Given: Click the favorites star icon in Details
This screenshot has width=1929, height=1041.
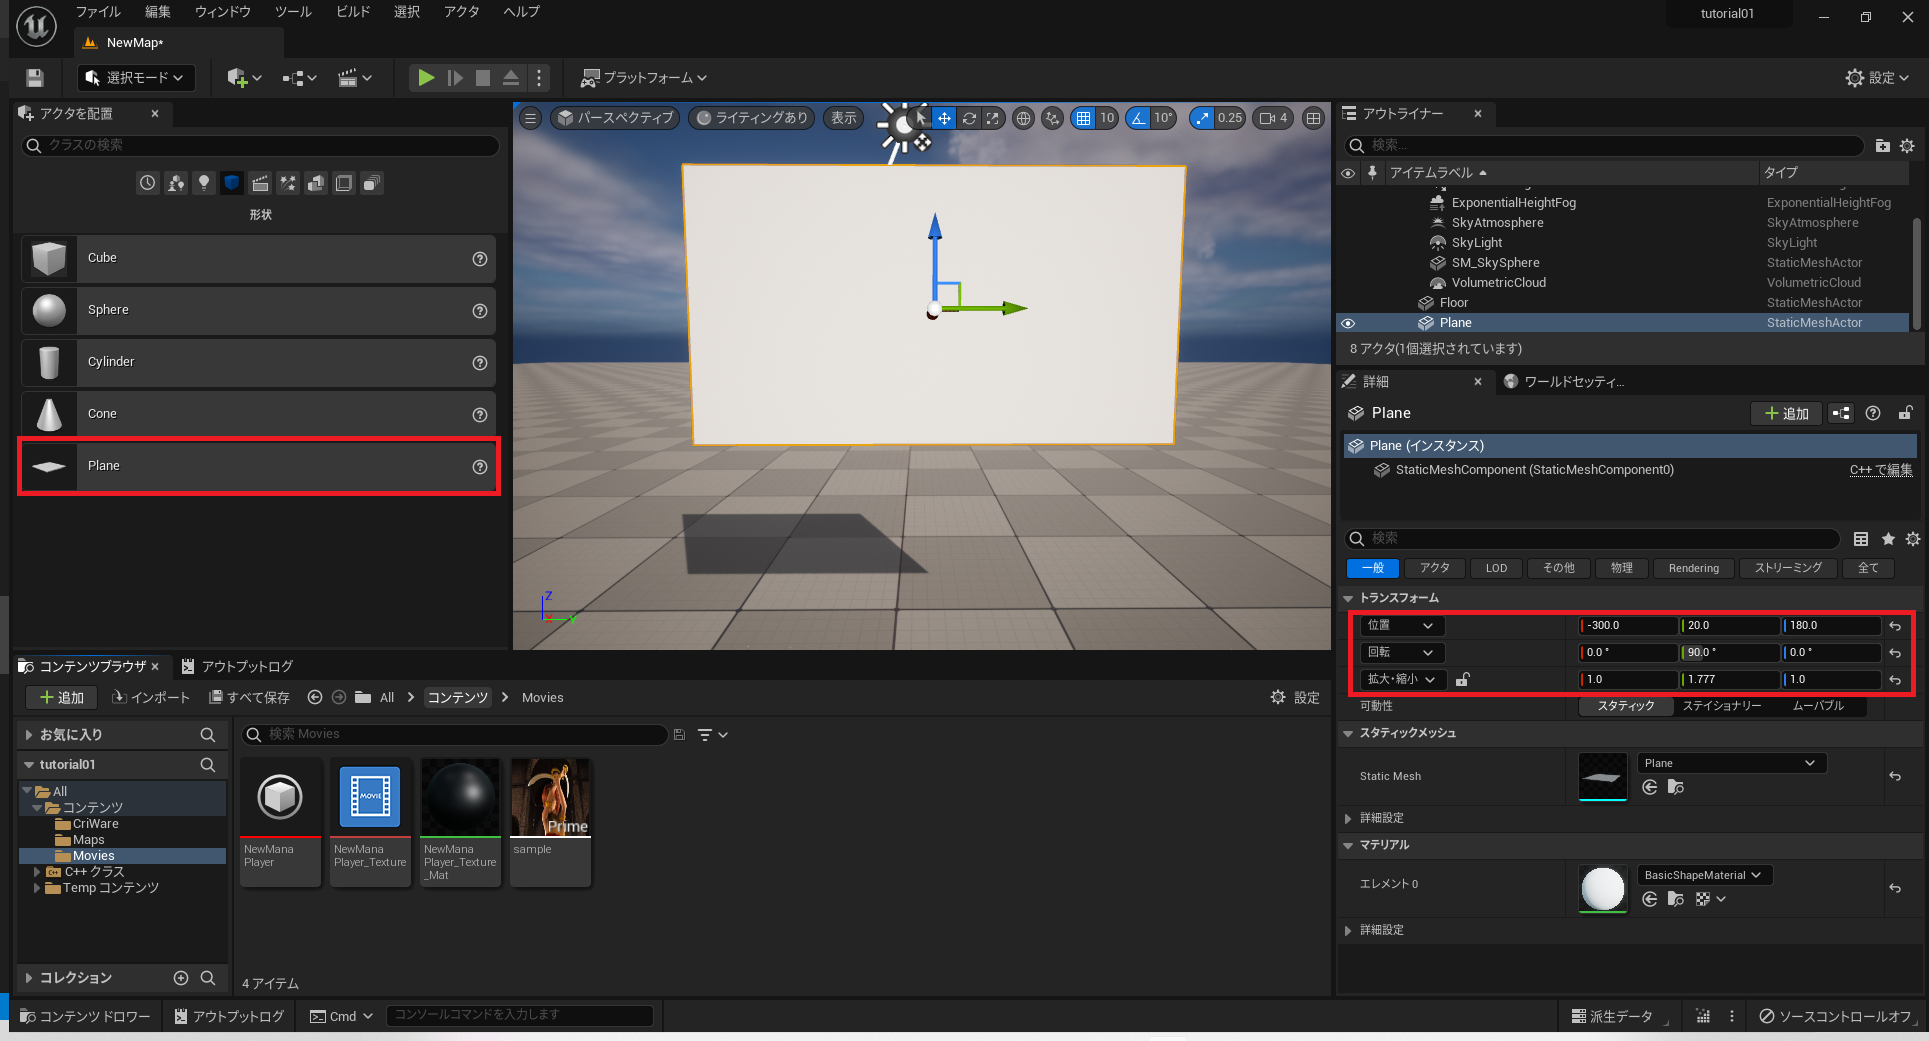Looking at the screenshot, I should click(1888, 539).
